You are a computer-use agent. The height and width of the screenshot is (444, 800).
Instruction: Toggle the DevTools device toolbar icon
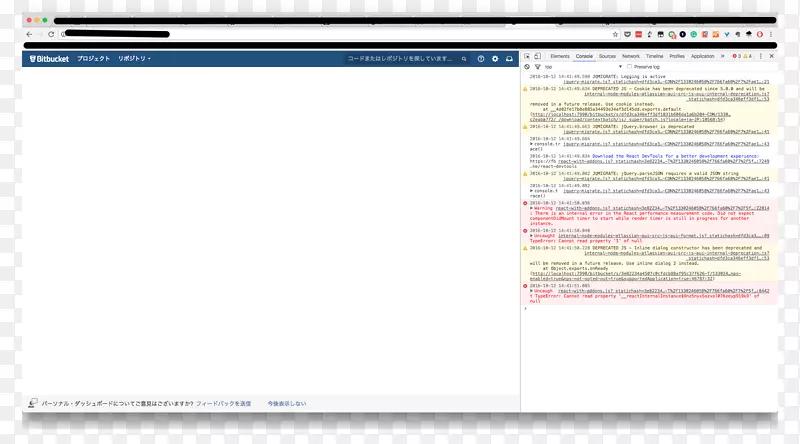click(x=539, y=56)
